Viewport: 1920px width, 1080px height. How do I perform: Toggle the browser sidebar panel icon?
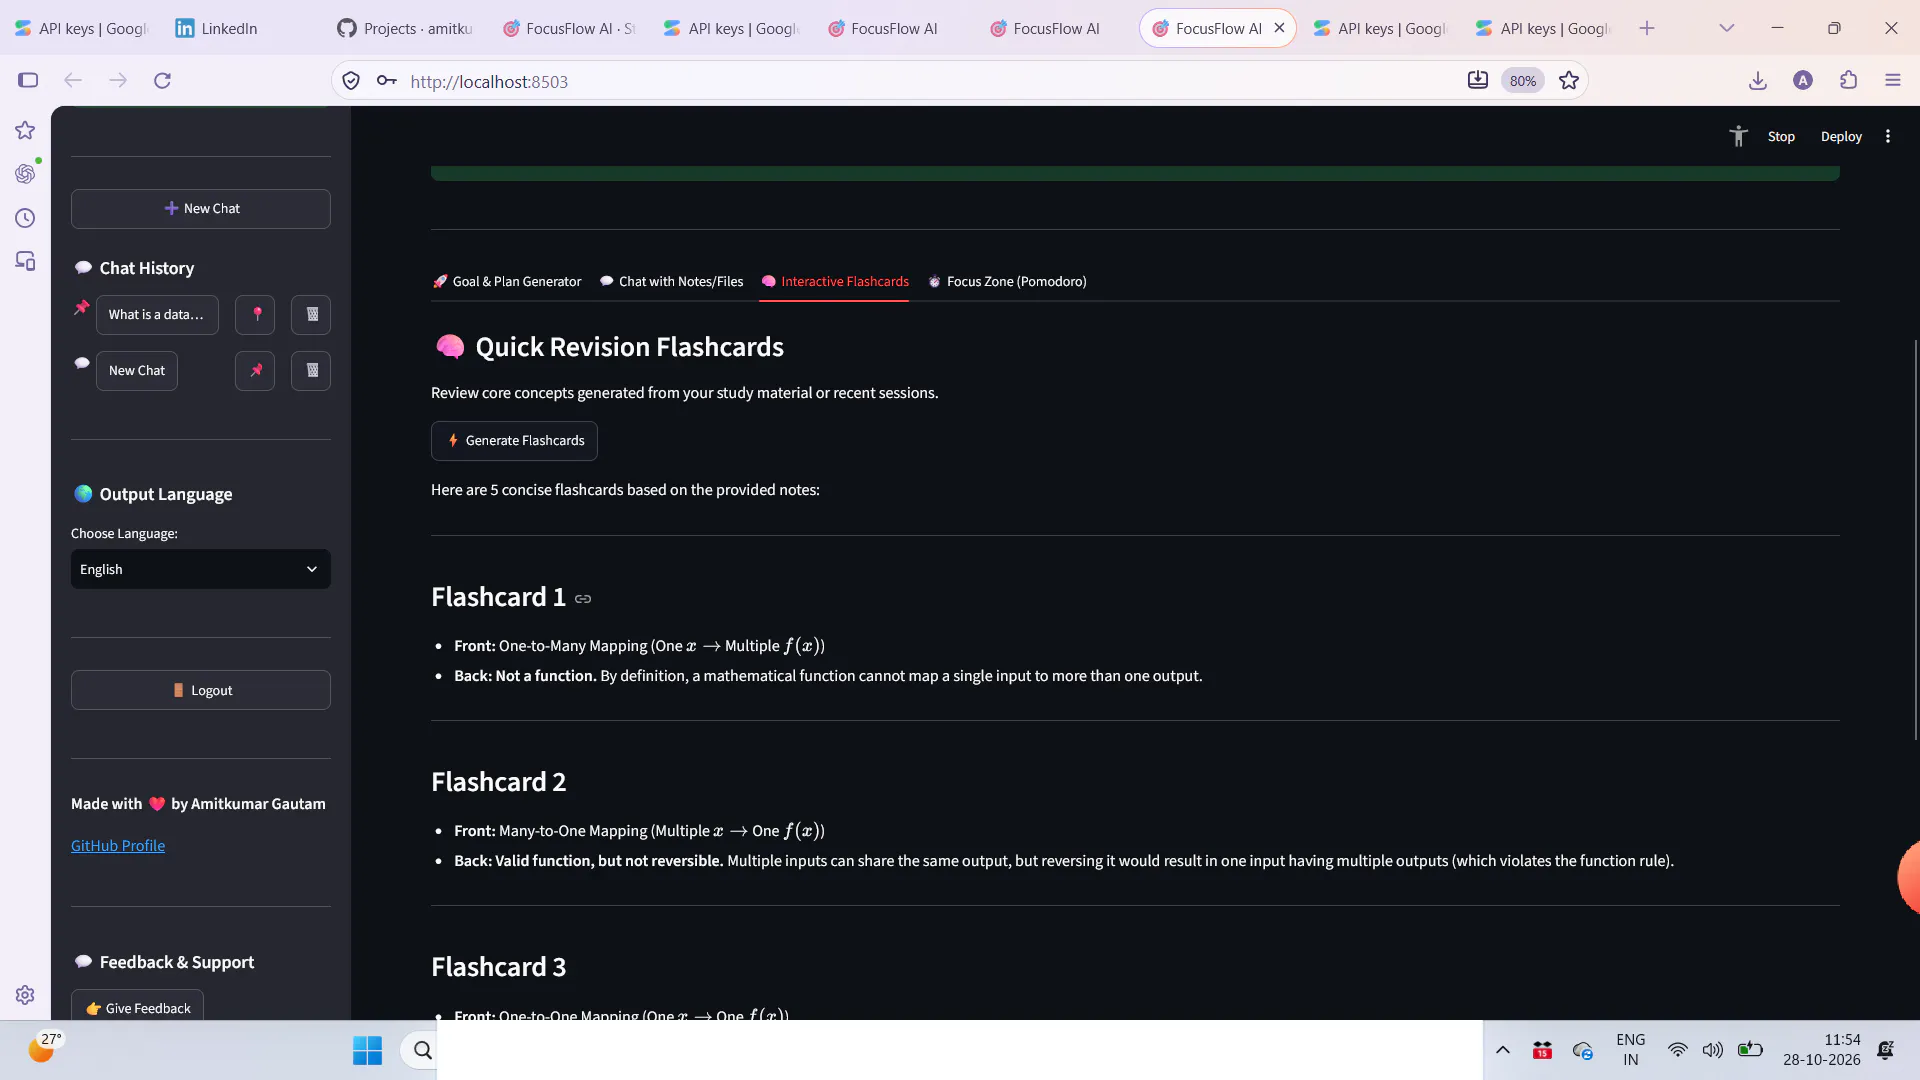point(28,80)
